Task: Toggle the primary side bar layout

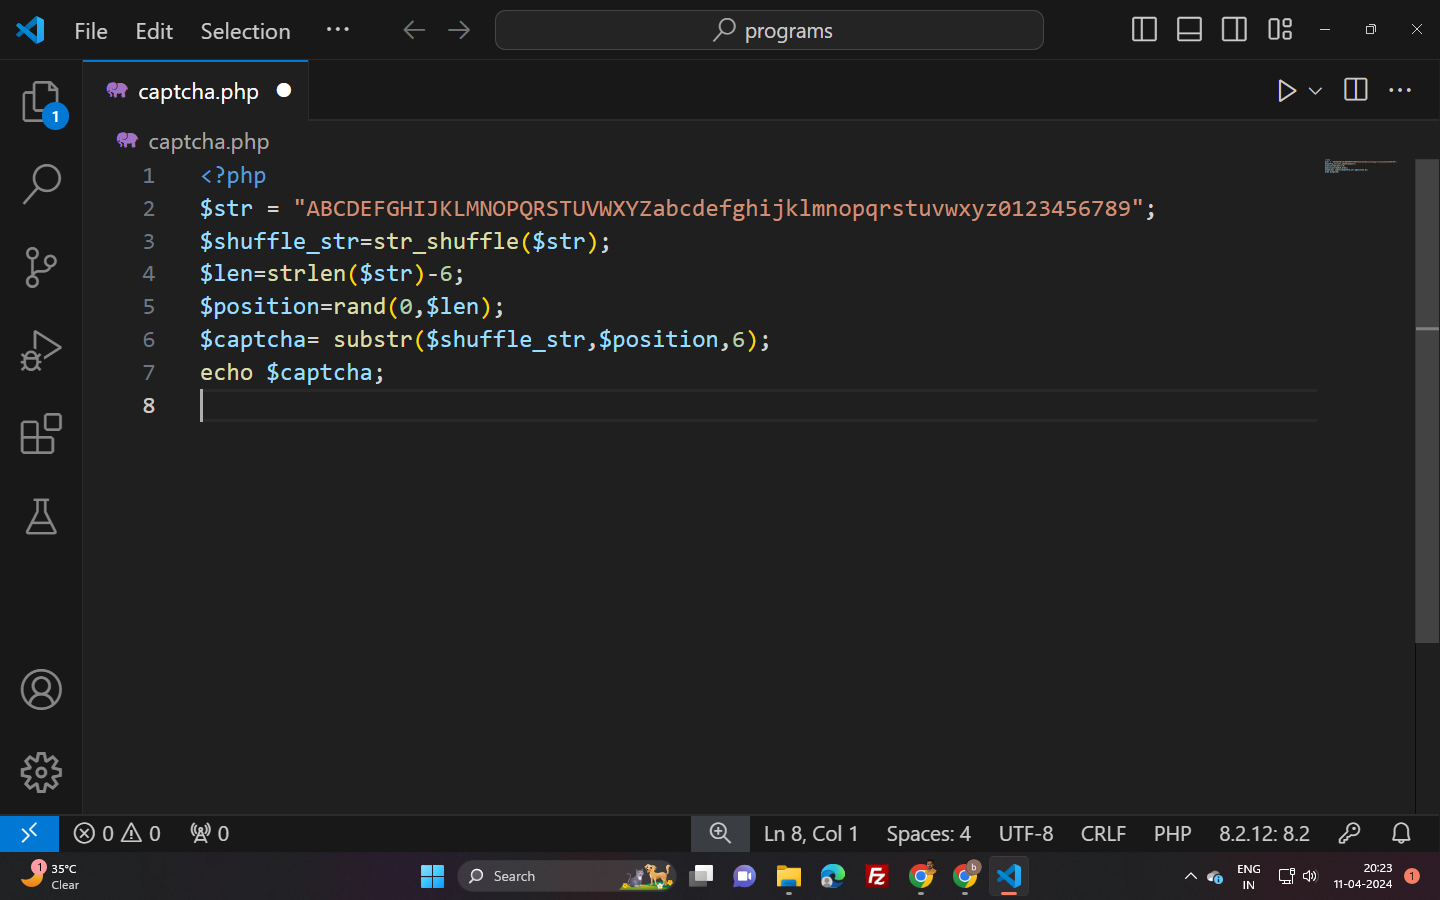Action: coord(1144,30)
